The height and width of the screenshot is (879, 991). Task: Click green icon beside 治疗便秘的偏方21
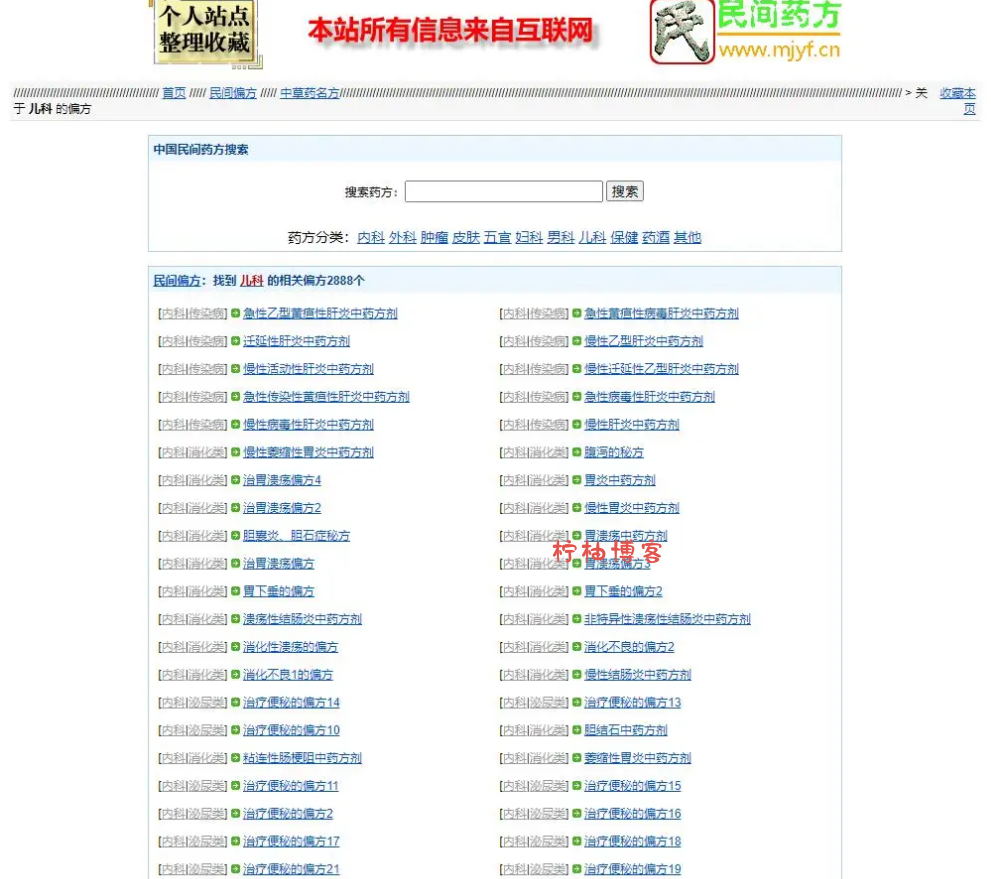pos(233,870)
